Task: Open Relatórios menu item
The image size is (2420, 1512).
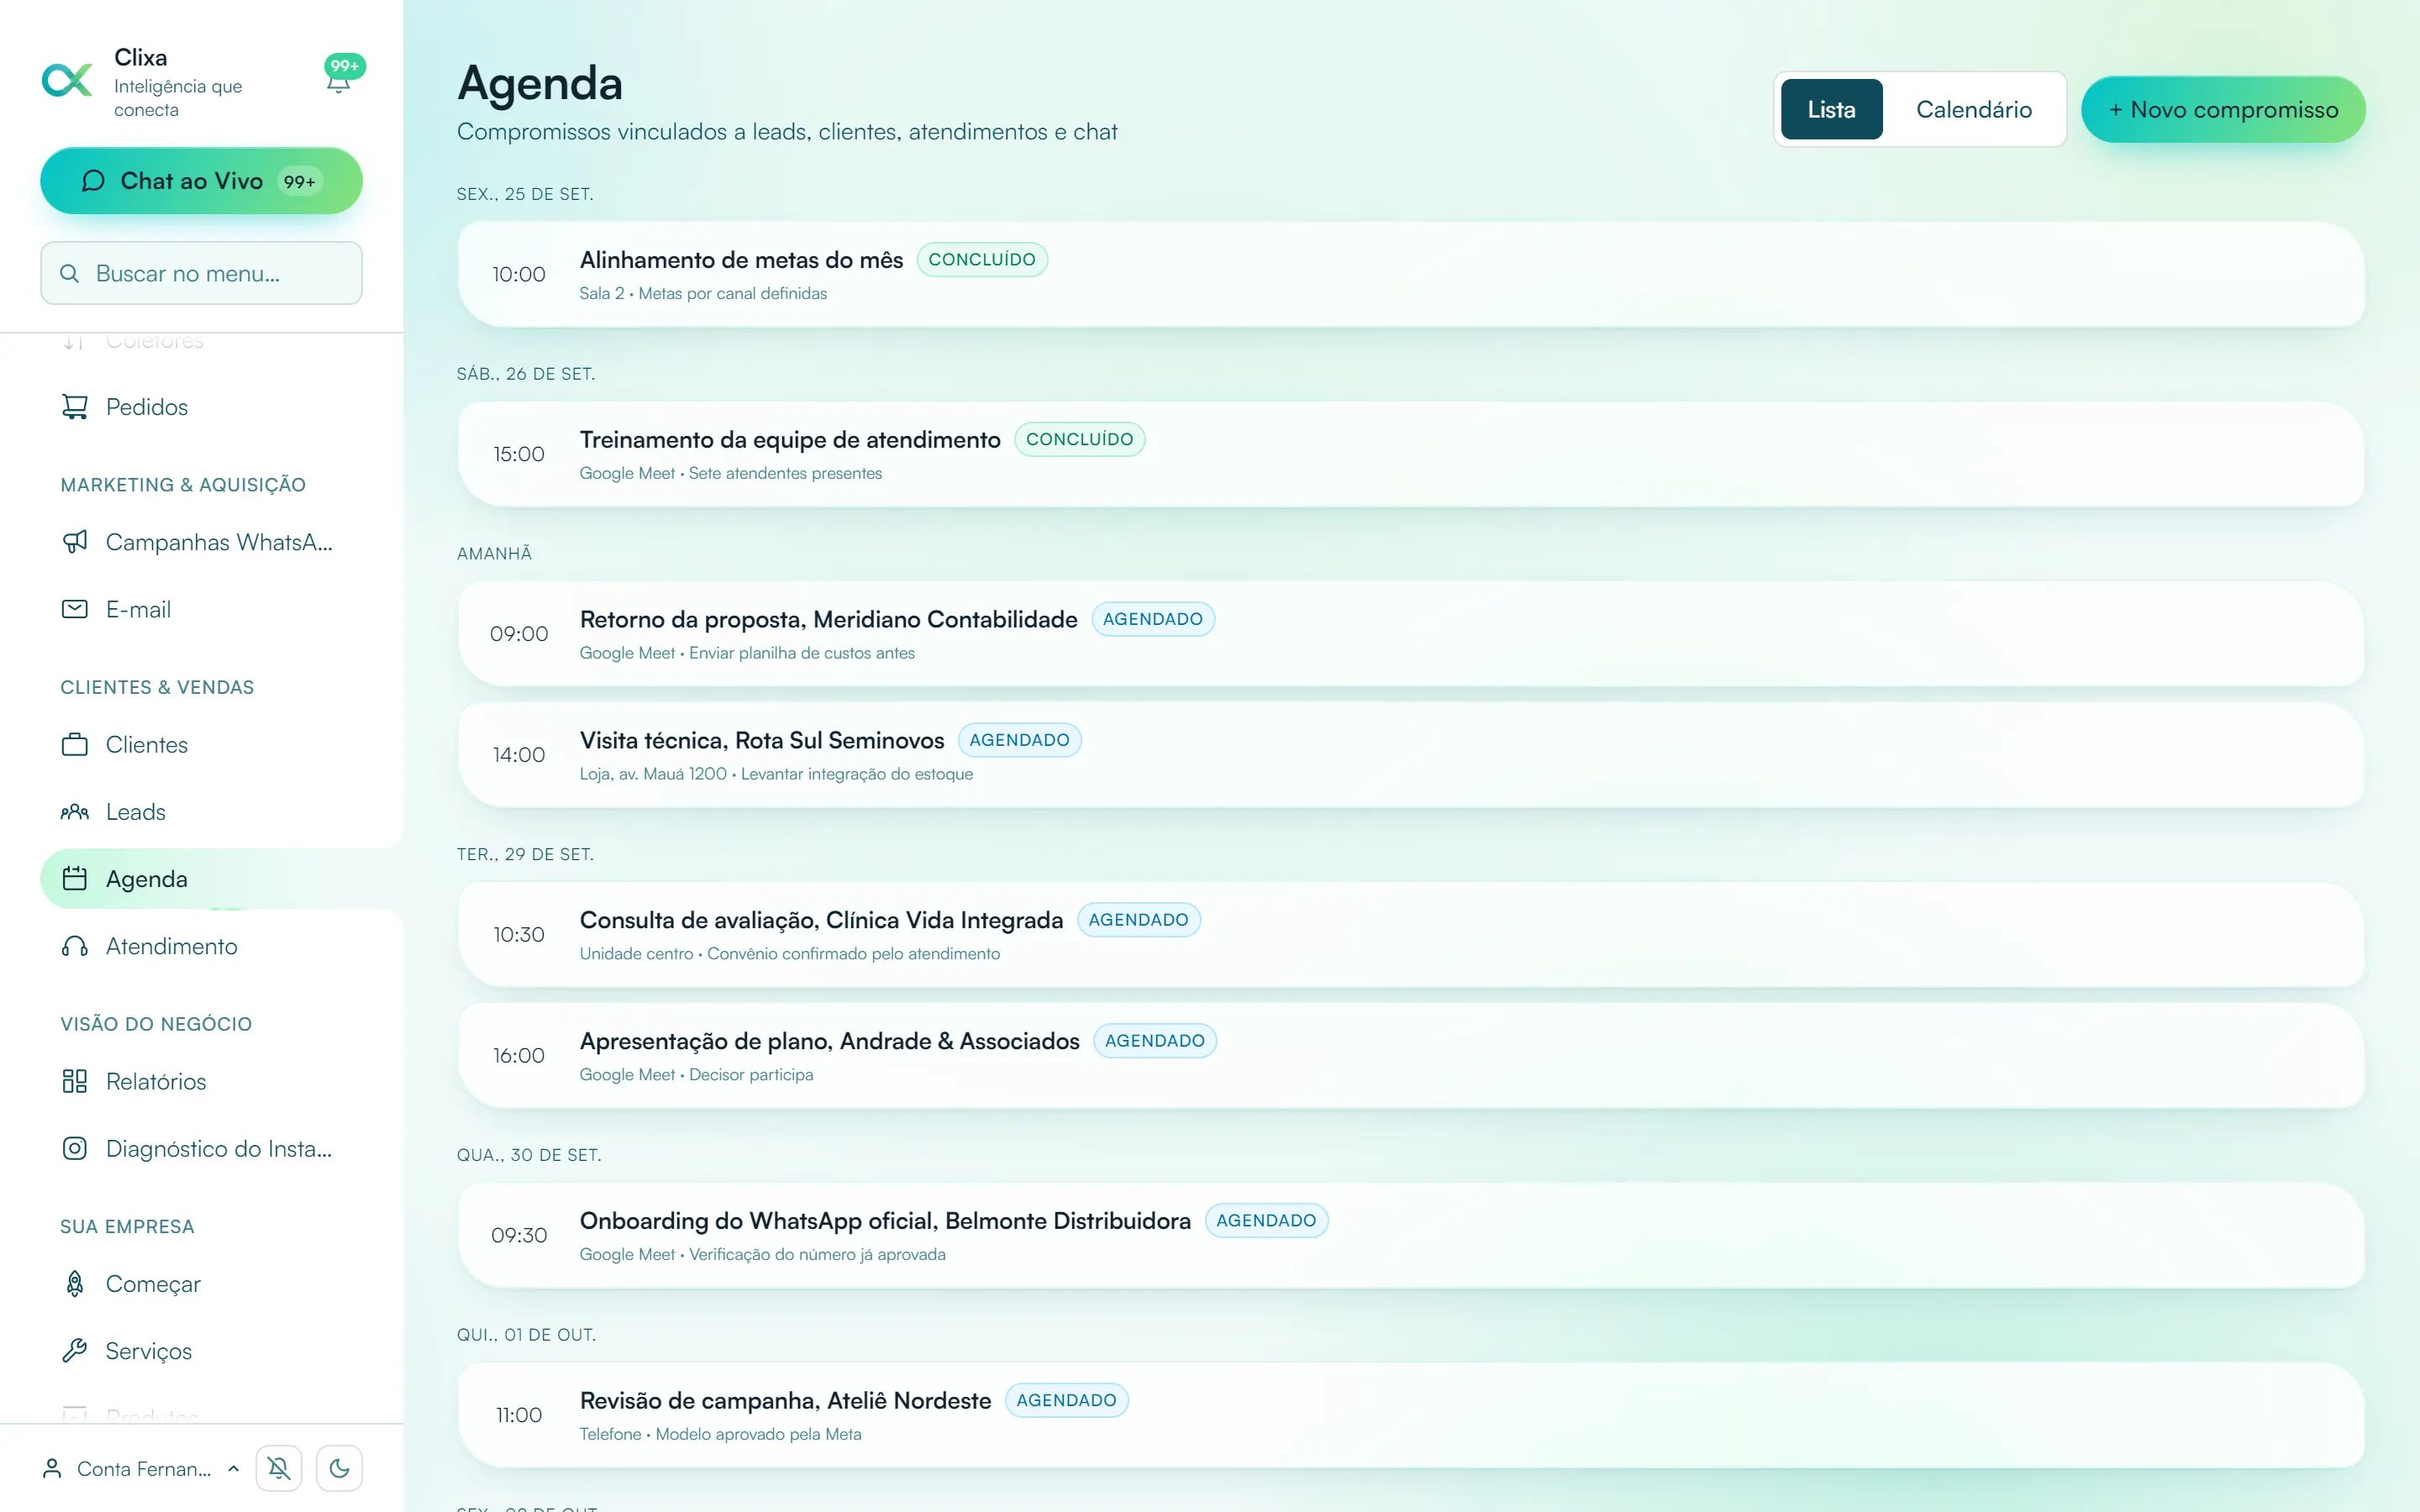Action: coord(201,1081)
